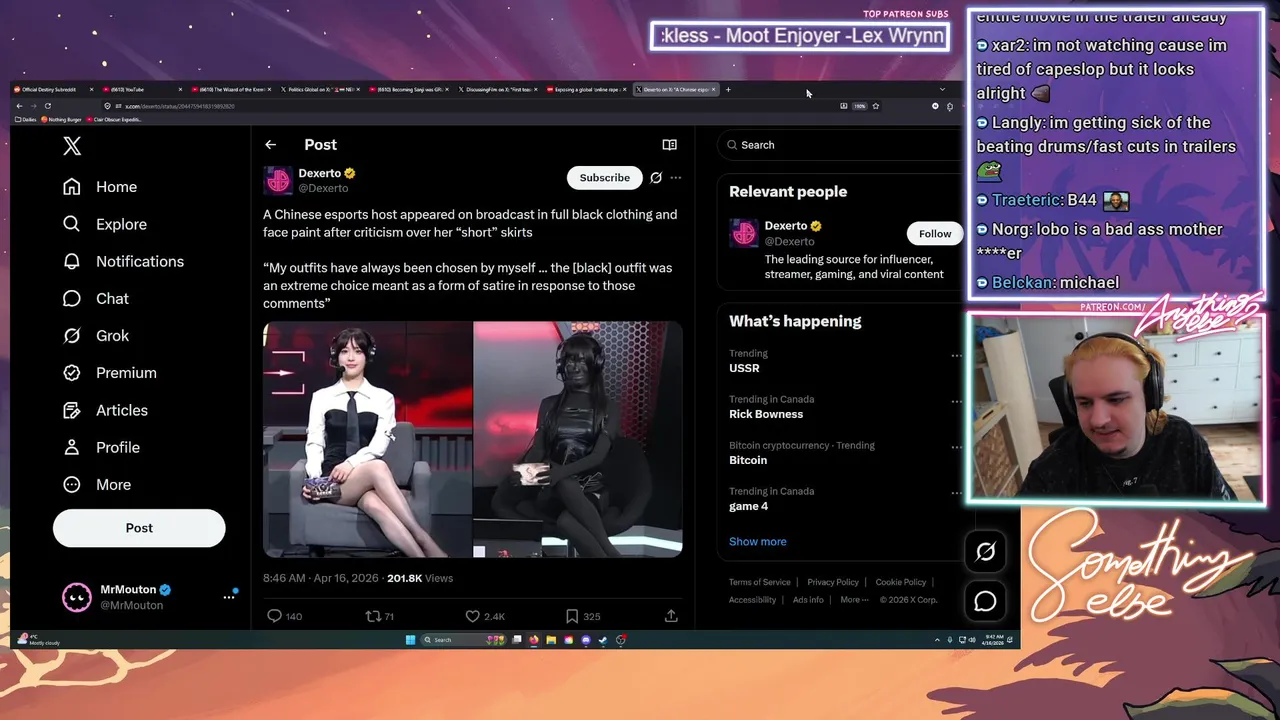The width and height of the screenshot is (1280, 720).
Task: Open Cookie Policy footer link
Action: pos(900,582)
